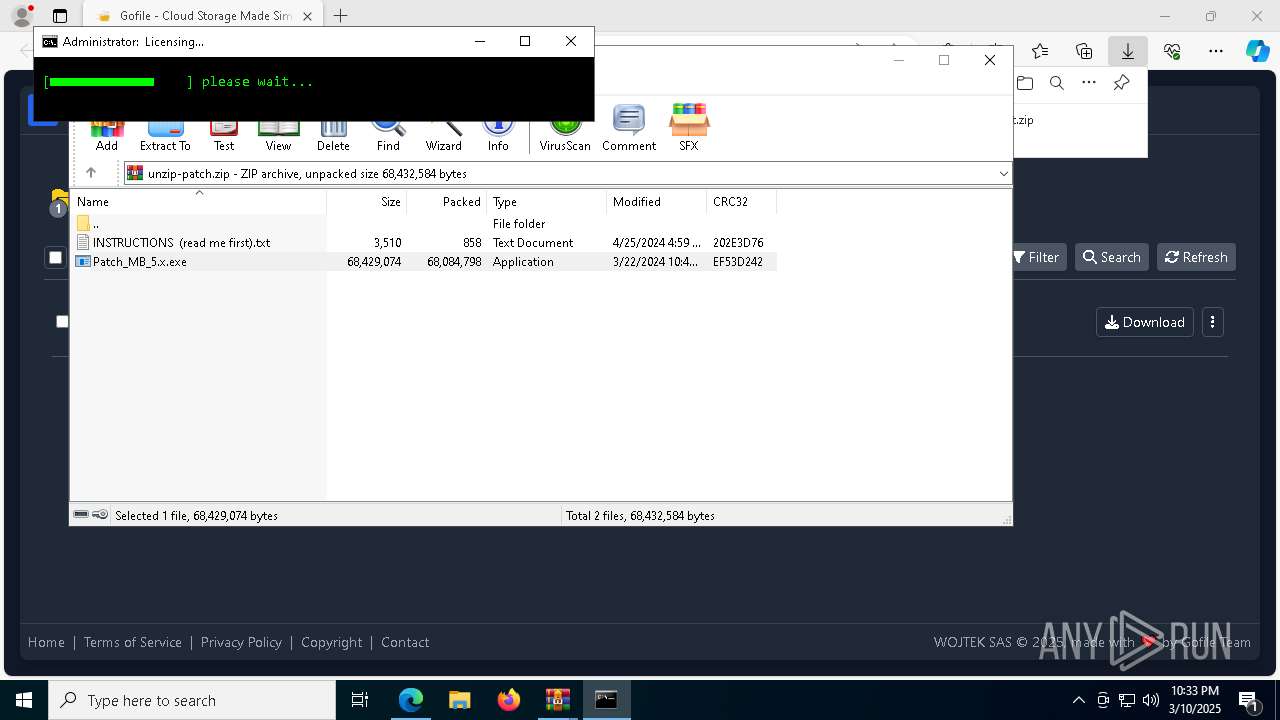Image resolution: width=1280 pixels, height=720 pixels.
Task: Open Edge Collections icon
Action: pos(1084,51)
